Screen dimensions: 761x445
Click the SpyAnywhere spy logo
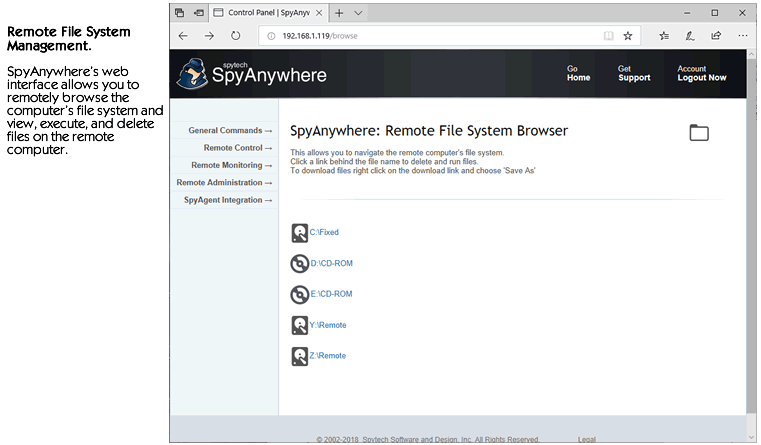pyautogui.click(x=192, y=74)
